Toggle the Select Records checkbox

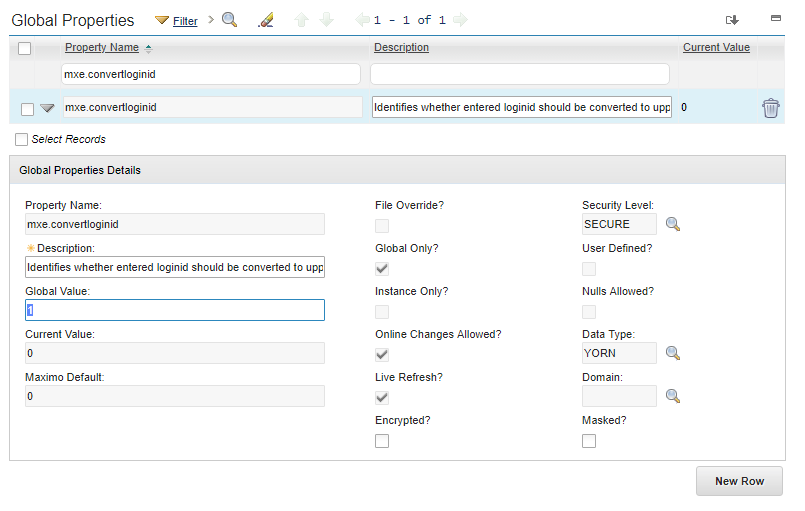[x=21, y=139]
